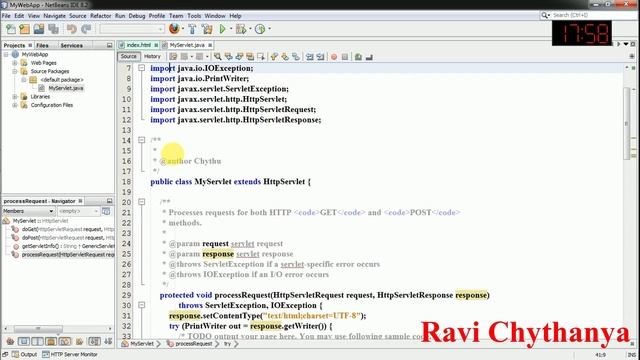Expand the Libraries node

pos(15,97)
